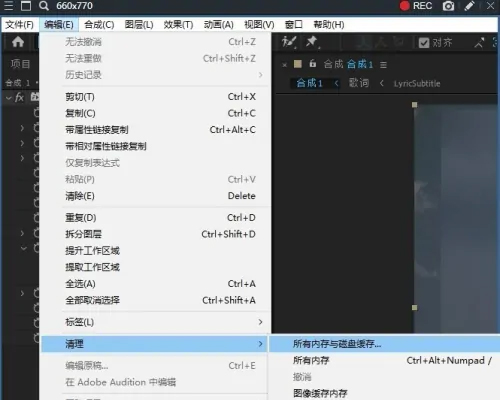Open the 动画(A) menu
This screenshot has height=400, width=500.
[x=218, y=25]
